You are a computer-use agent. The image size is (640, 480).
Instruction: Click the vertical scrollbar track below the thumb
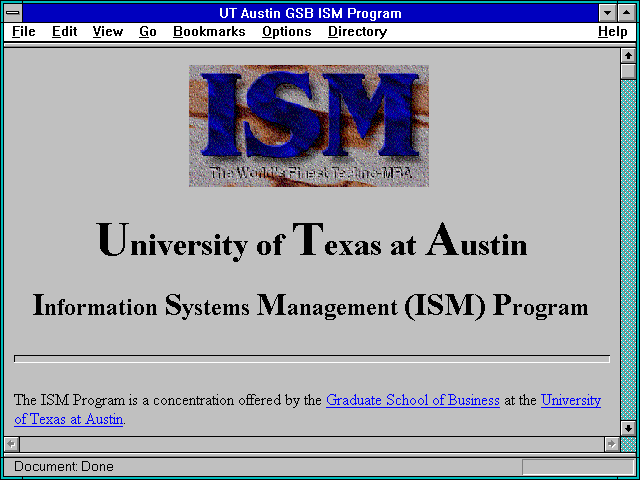(x=628, y=250)
